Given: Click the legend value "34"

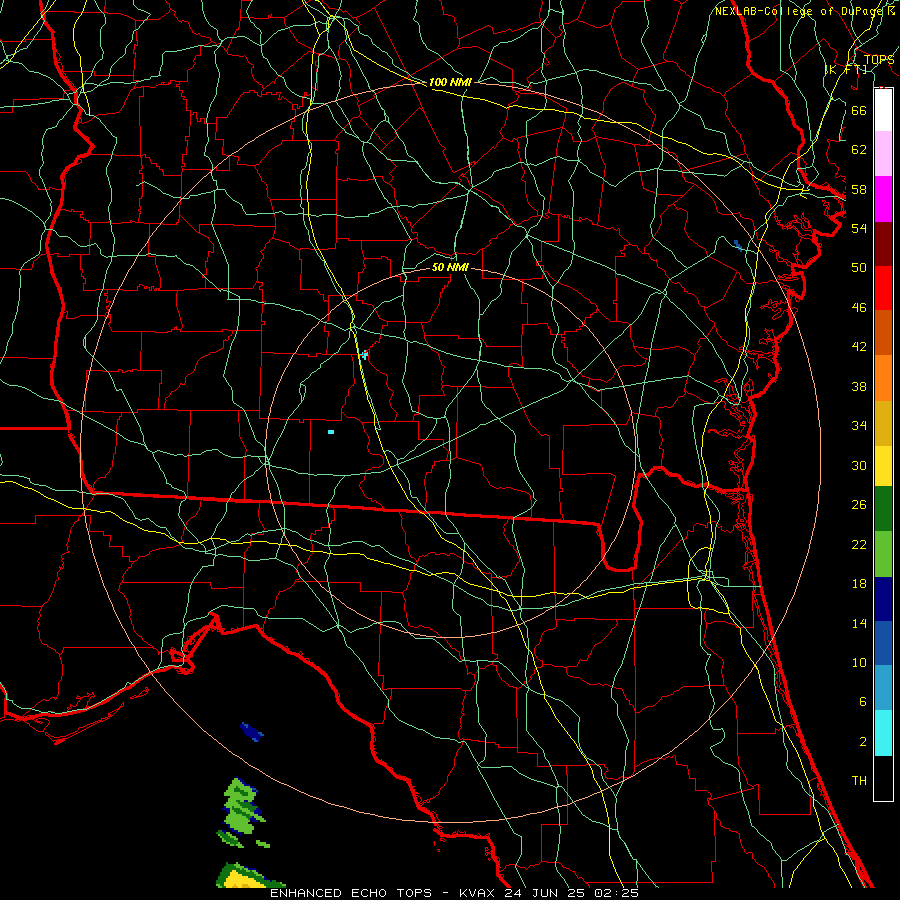Looking at the screenshot, I should tap(859, 426).
